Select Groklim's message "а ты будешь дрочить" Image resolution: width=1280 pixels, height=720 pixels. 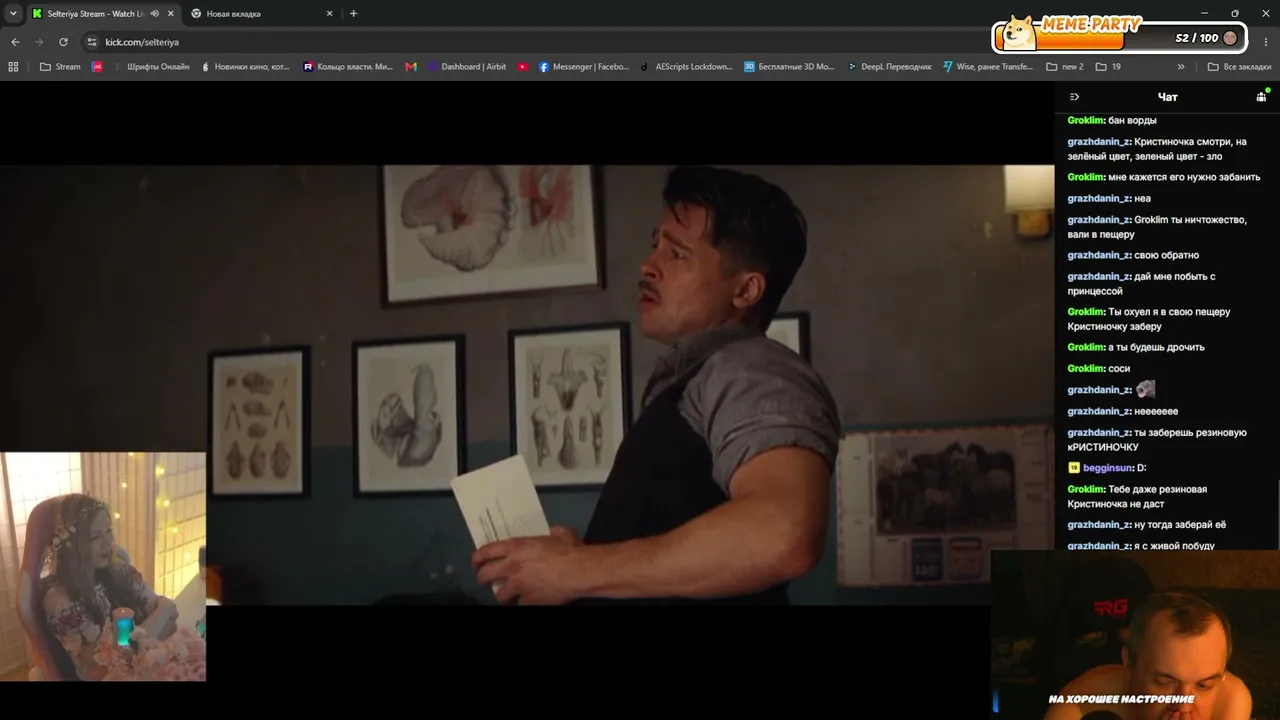pyautogui.click(x=1136, y=347)
